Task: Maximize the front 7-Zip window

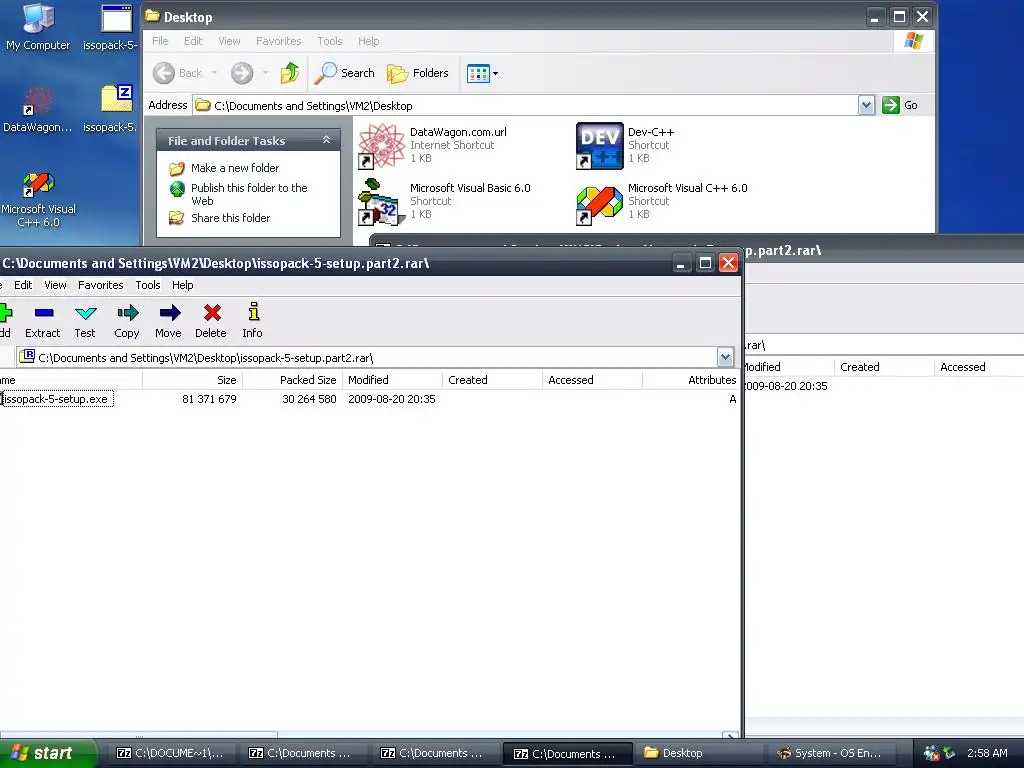Action: pyautogui.click(x=705, y=263)
